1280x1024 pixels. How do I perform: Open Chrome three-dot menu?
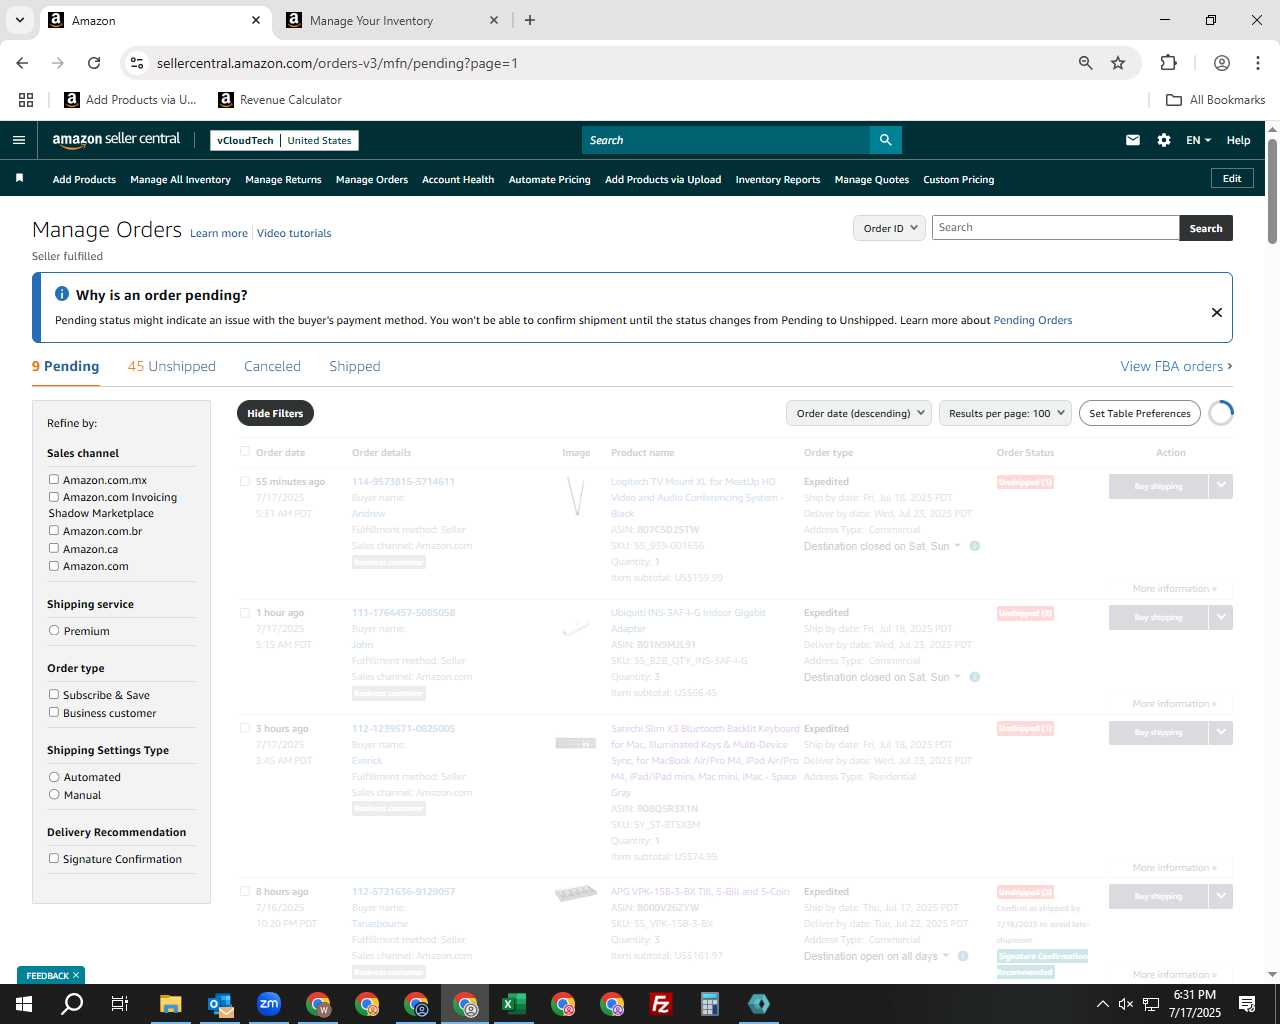click(1258, 63)
